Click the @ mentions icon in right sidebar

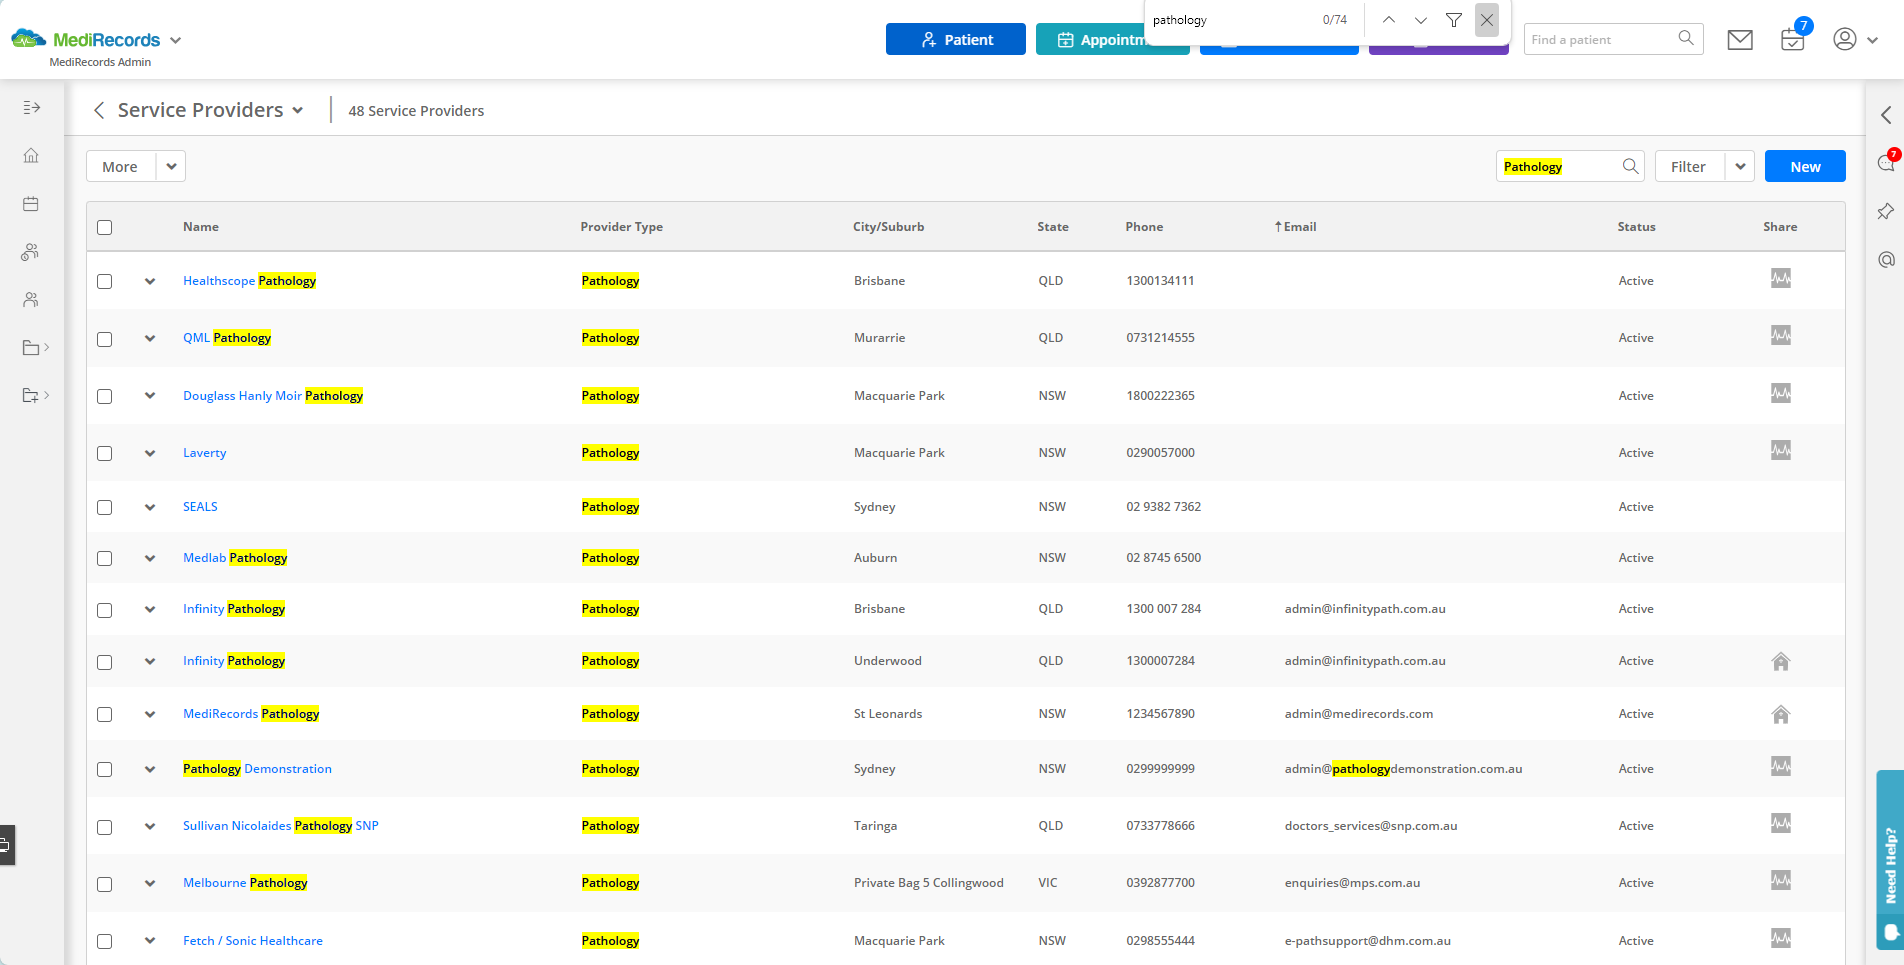tap(1886, 260)
